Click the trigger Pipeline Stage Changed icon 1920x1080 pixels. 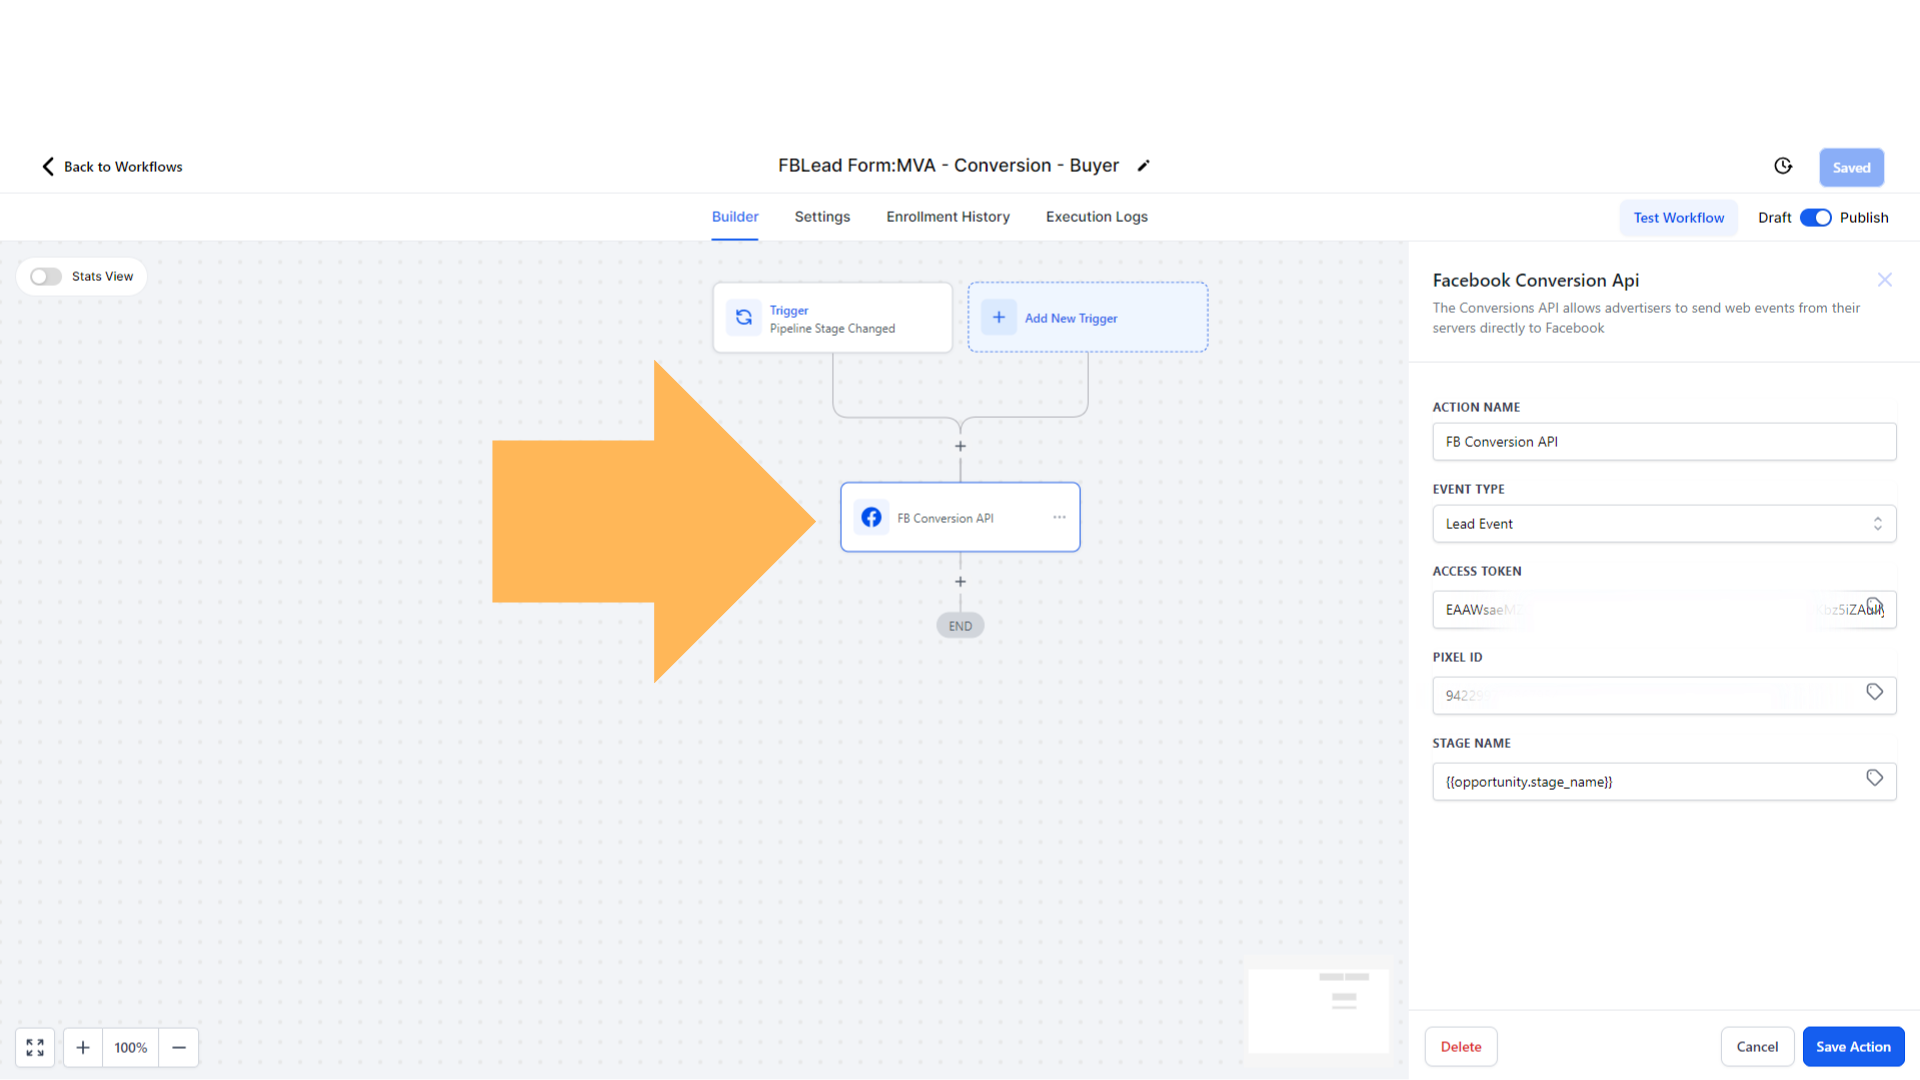742,319
